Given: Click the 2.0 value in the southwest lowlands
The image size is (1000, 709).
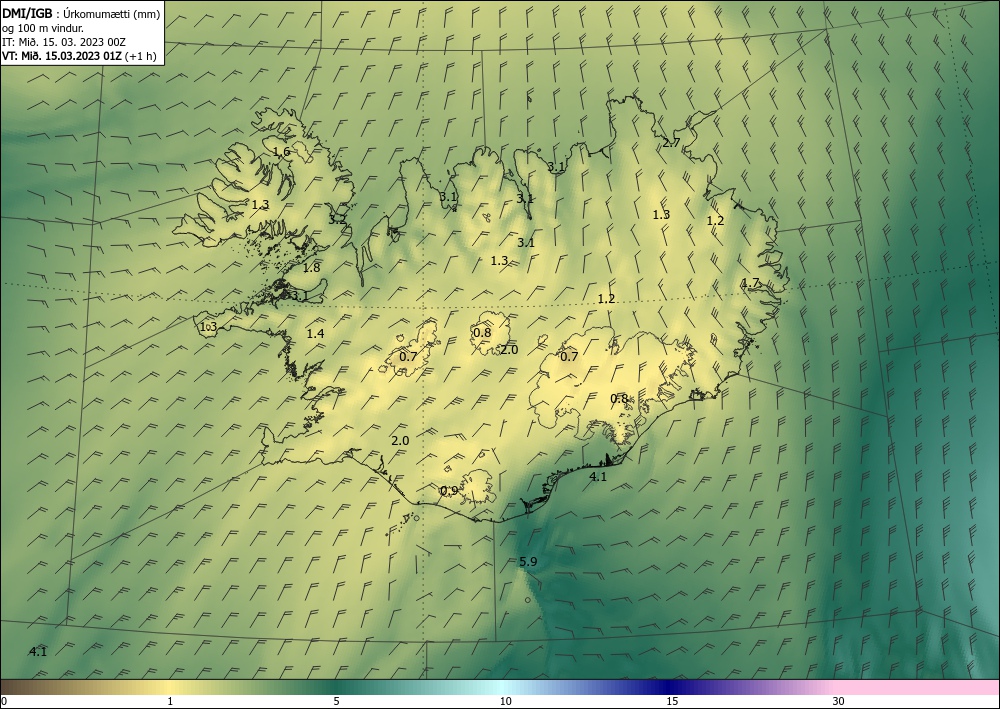Looking at the screenshot, I should [400, 441].
